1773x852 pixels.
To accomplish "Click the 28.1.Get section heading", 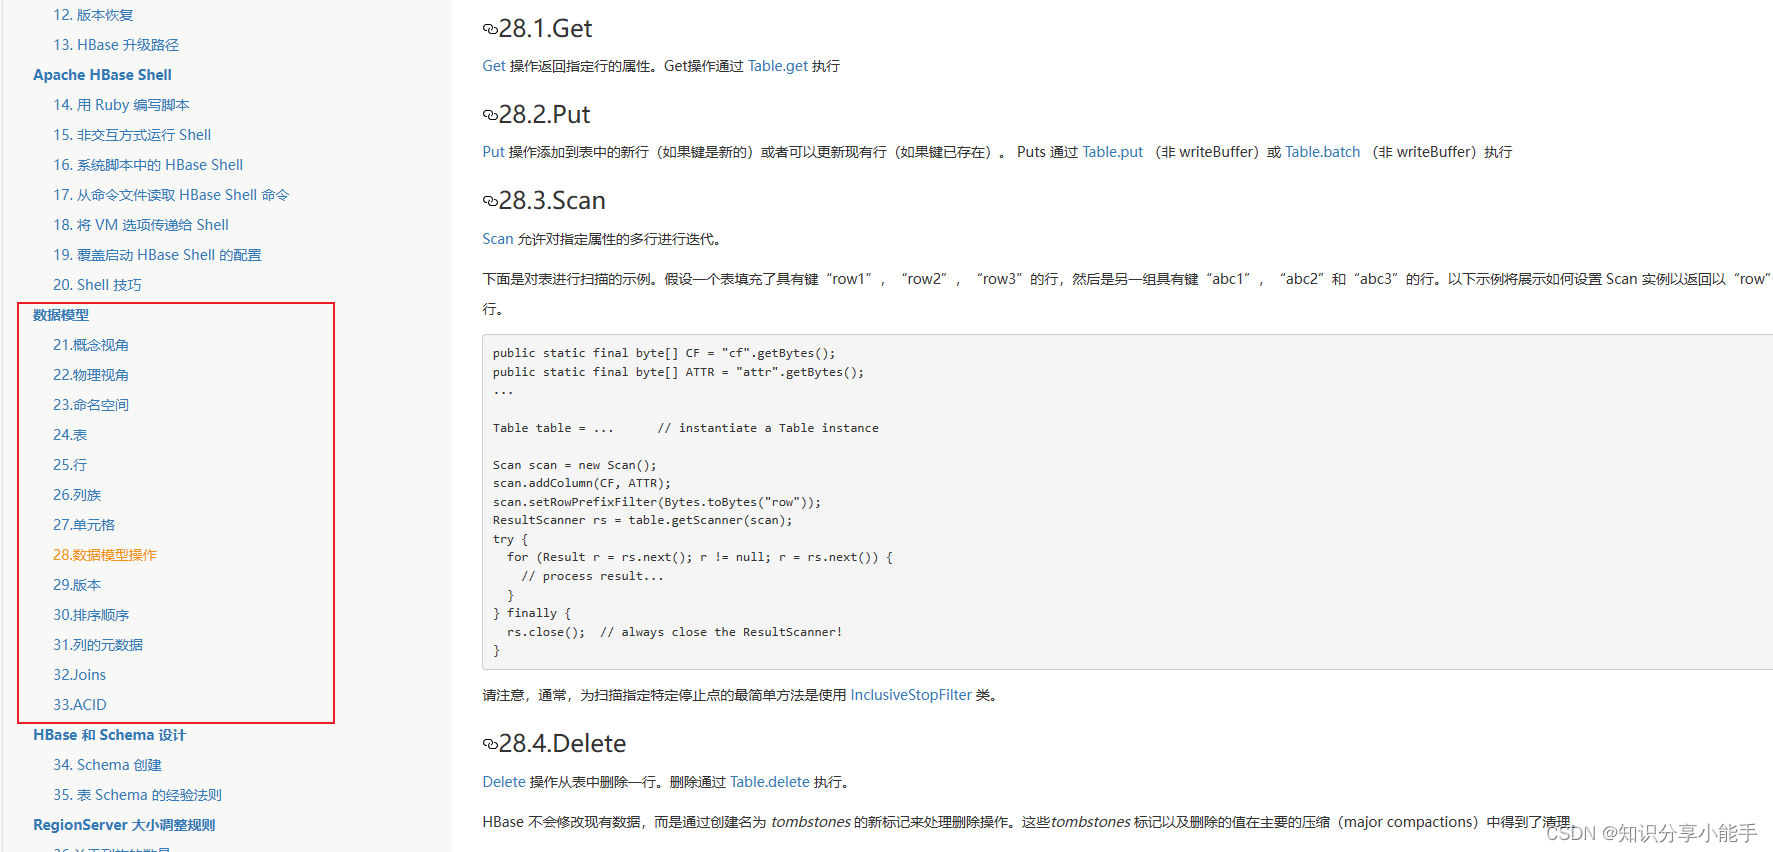I will pos(545,29).
